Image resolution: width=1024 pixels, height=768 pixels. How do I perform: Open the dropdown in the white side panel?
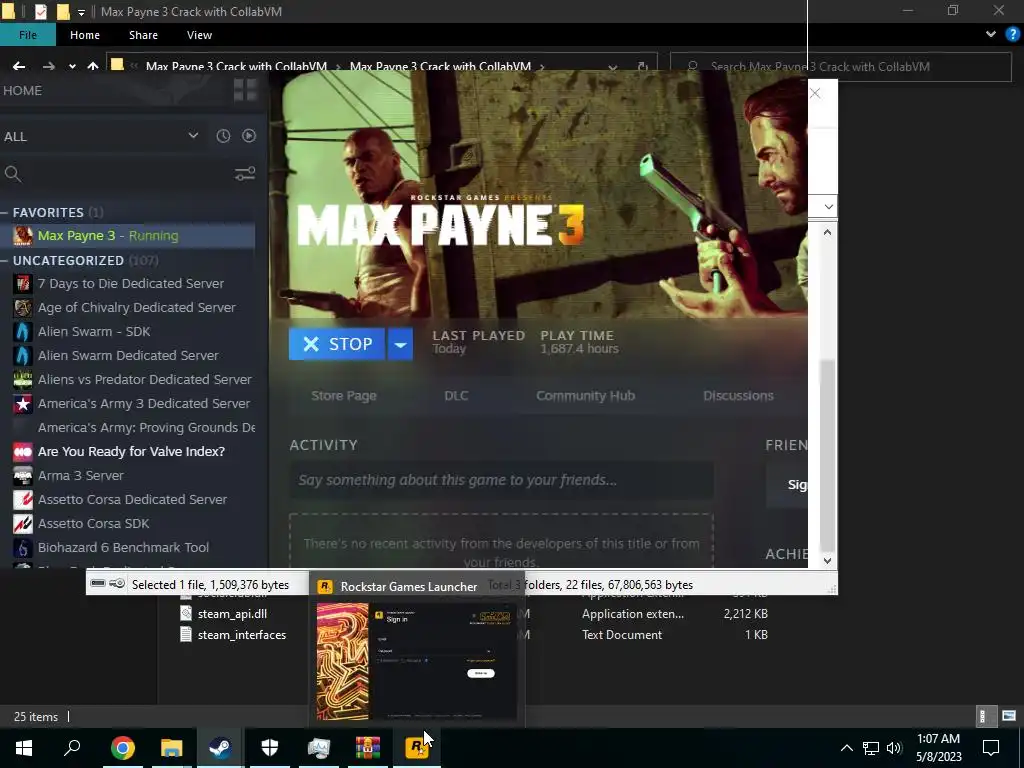(828, 207)
